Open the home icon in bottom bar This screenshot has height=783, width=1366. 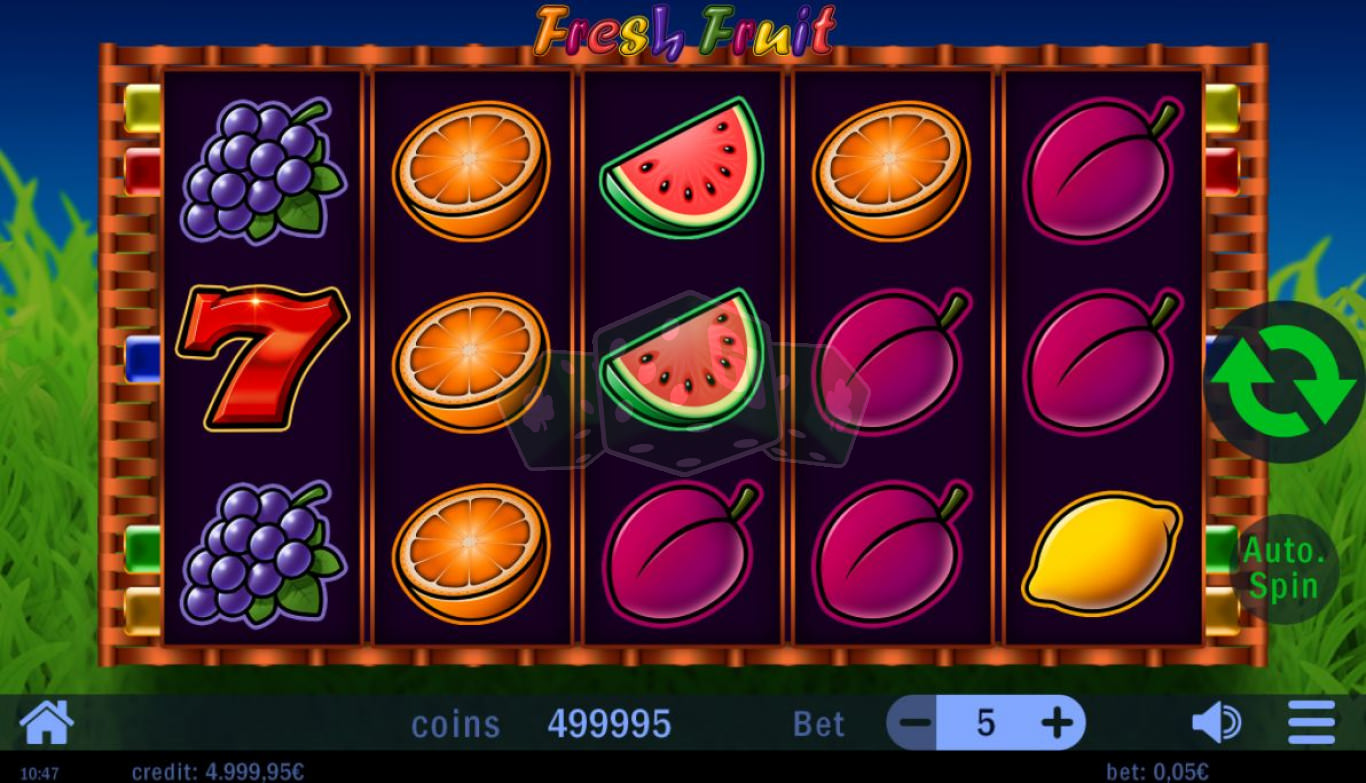[x=46, y=722]
